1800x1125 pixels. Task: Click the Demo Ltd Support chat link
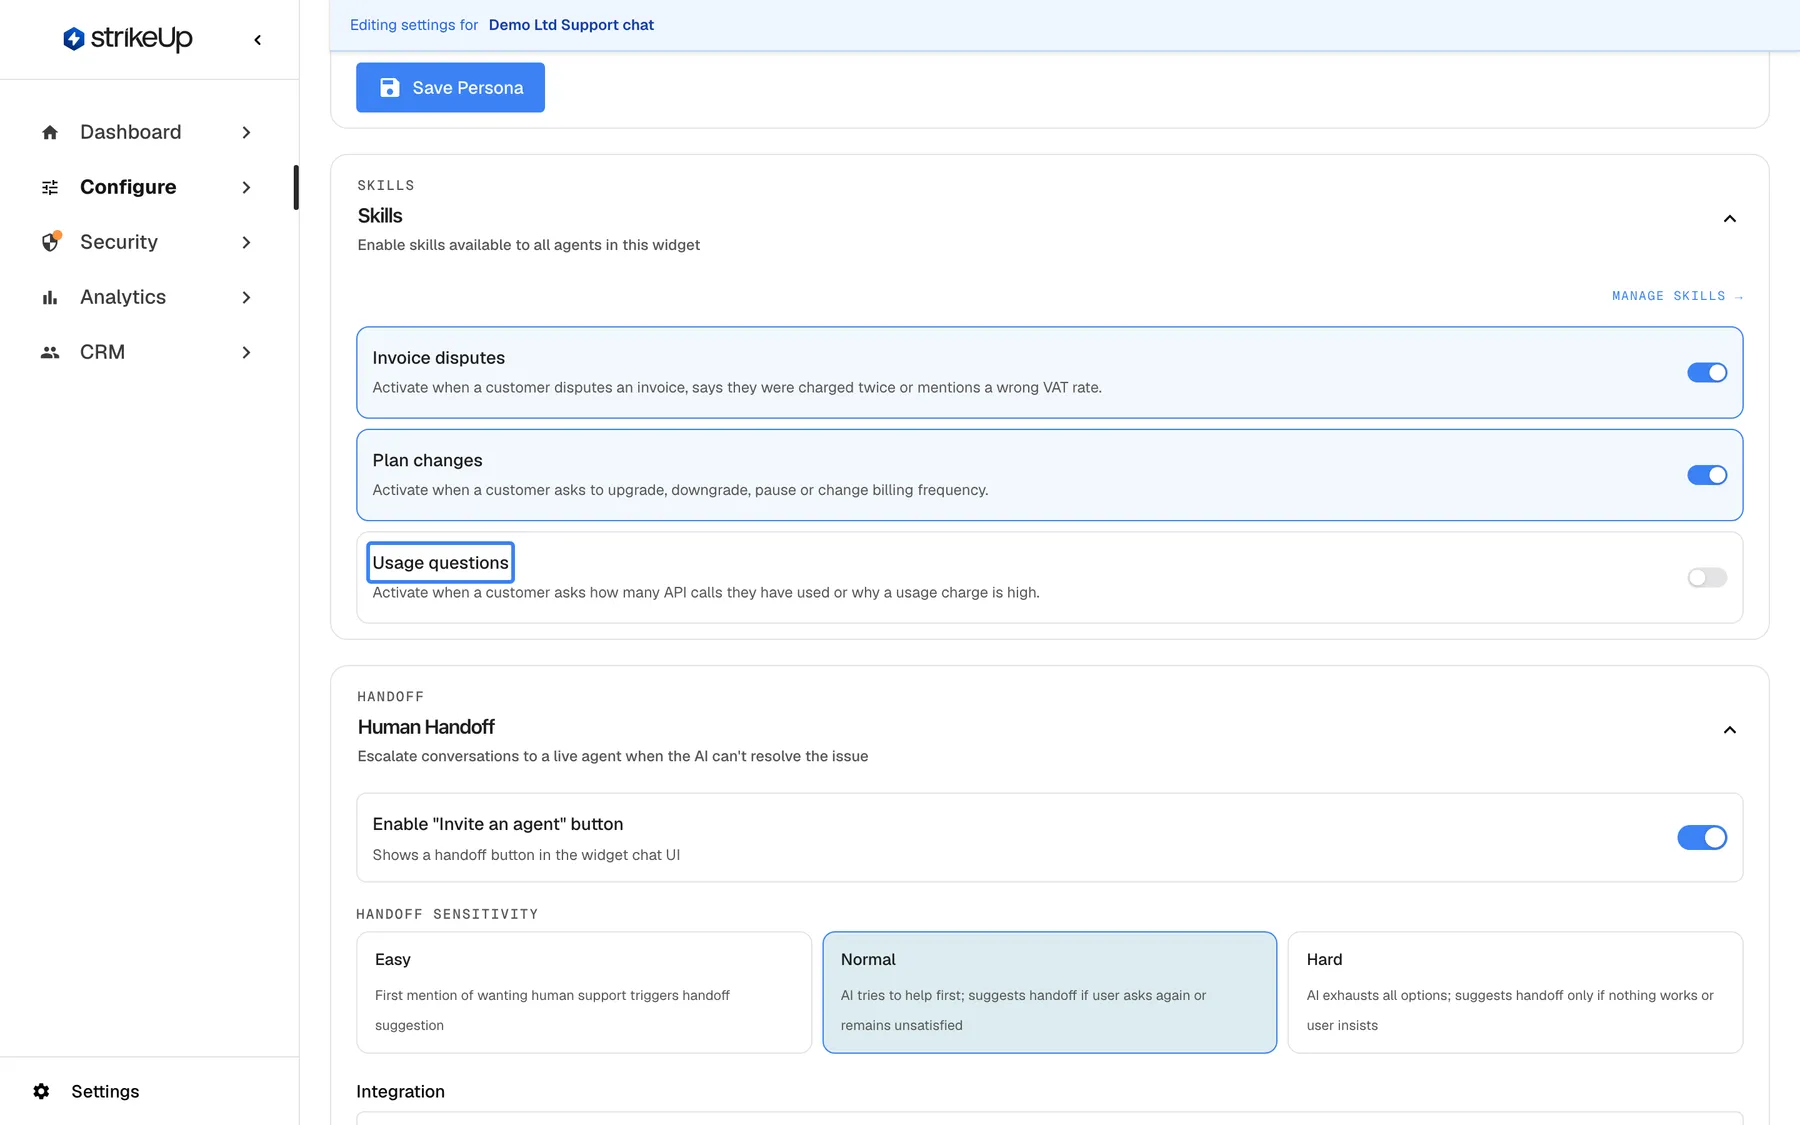tap(571, 25)
